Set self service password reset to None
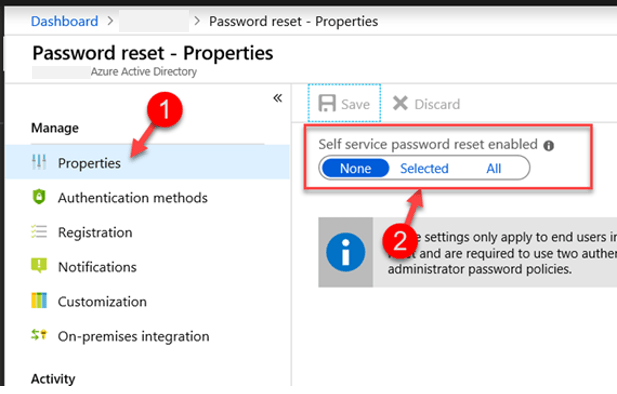This screenshot has width=617, height=394. [x=355, y=168]
